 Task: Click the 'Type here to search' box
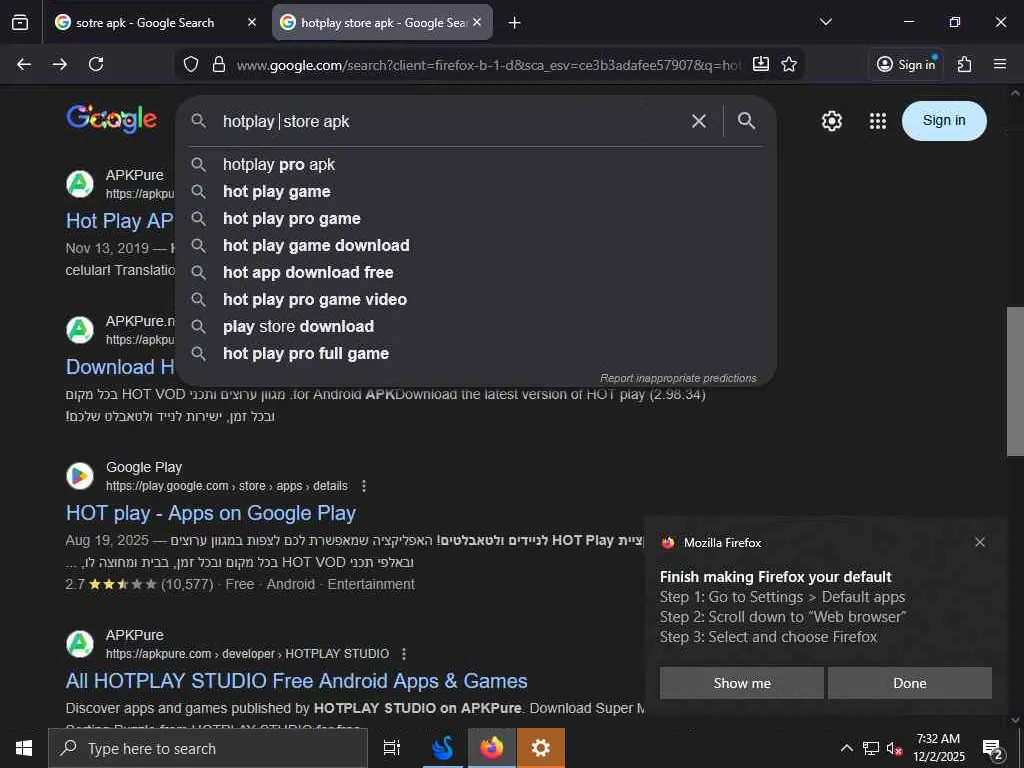click(x=208, y=748)
